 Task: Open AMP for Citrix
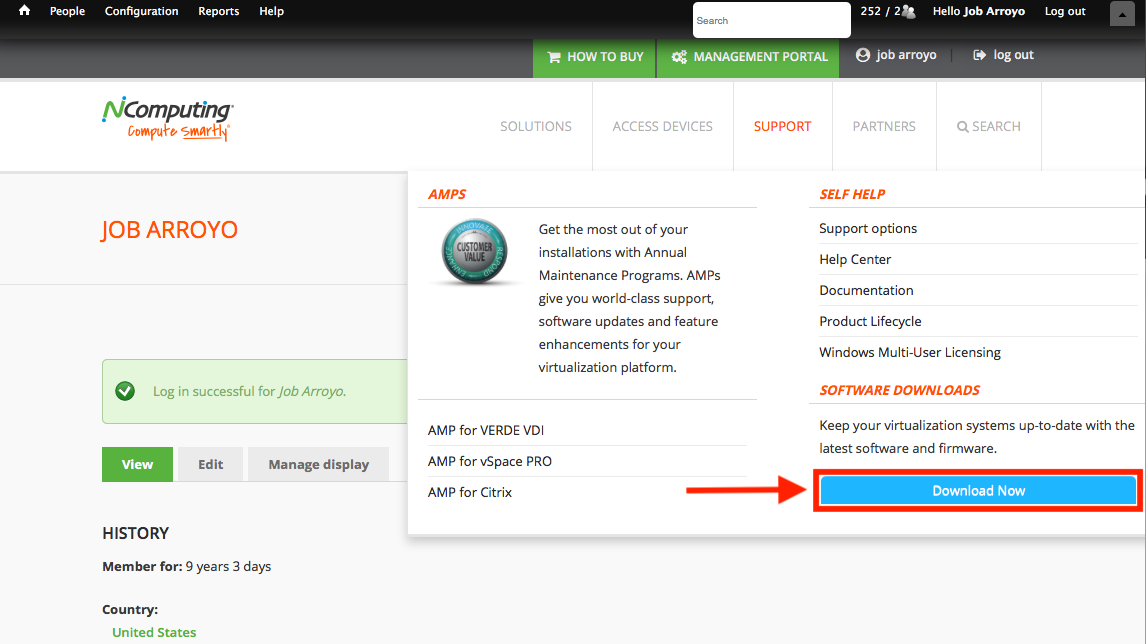click(469, 492)
